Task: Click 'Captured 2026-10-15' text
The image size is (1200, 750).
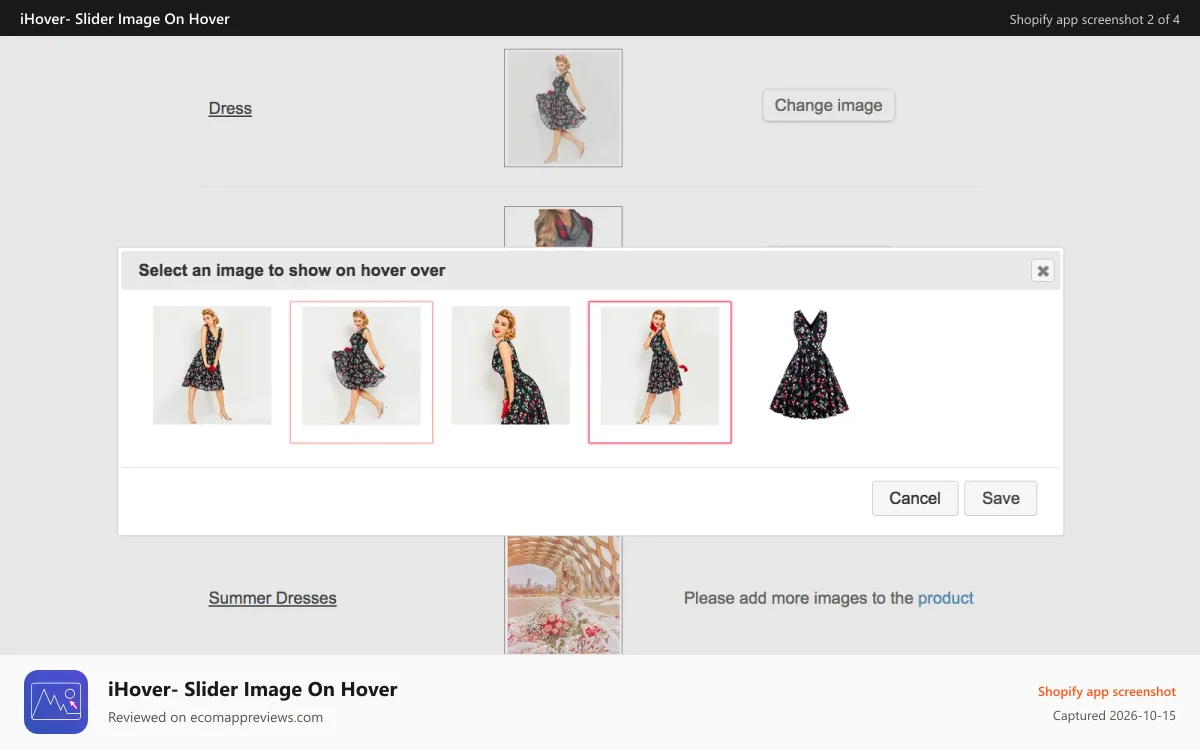Action: [1114, 716]
